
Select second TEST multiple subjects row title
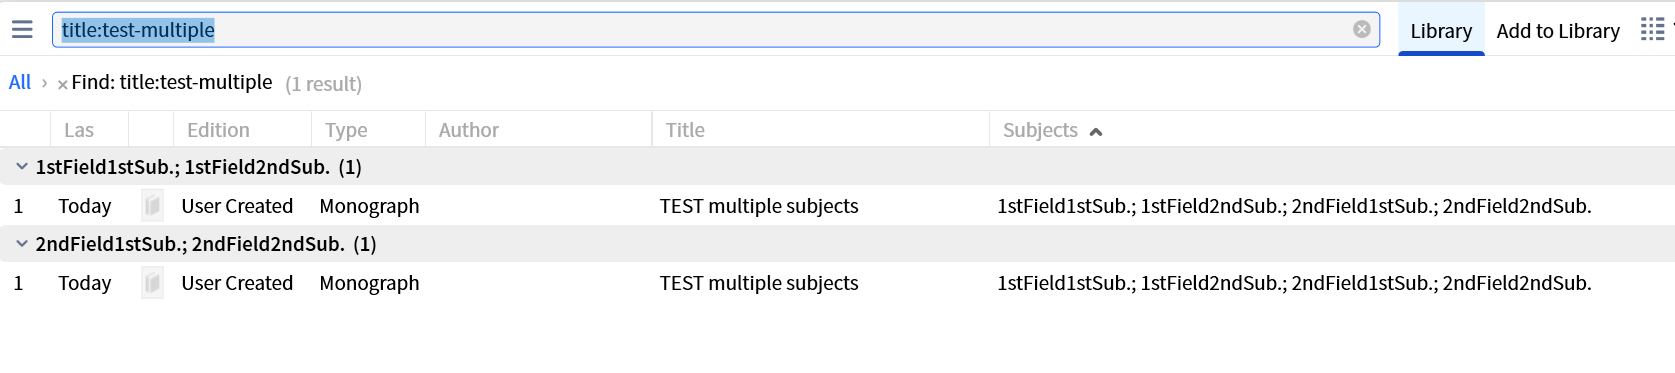coord(759,283)
